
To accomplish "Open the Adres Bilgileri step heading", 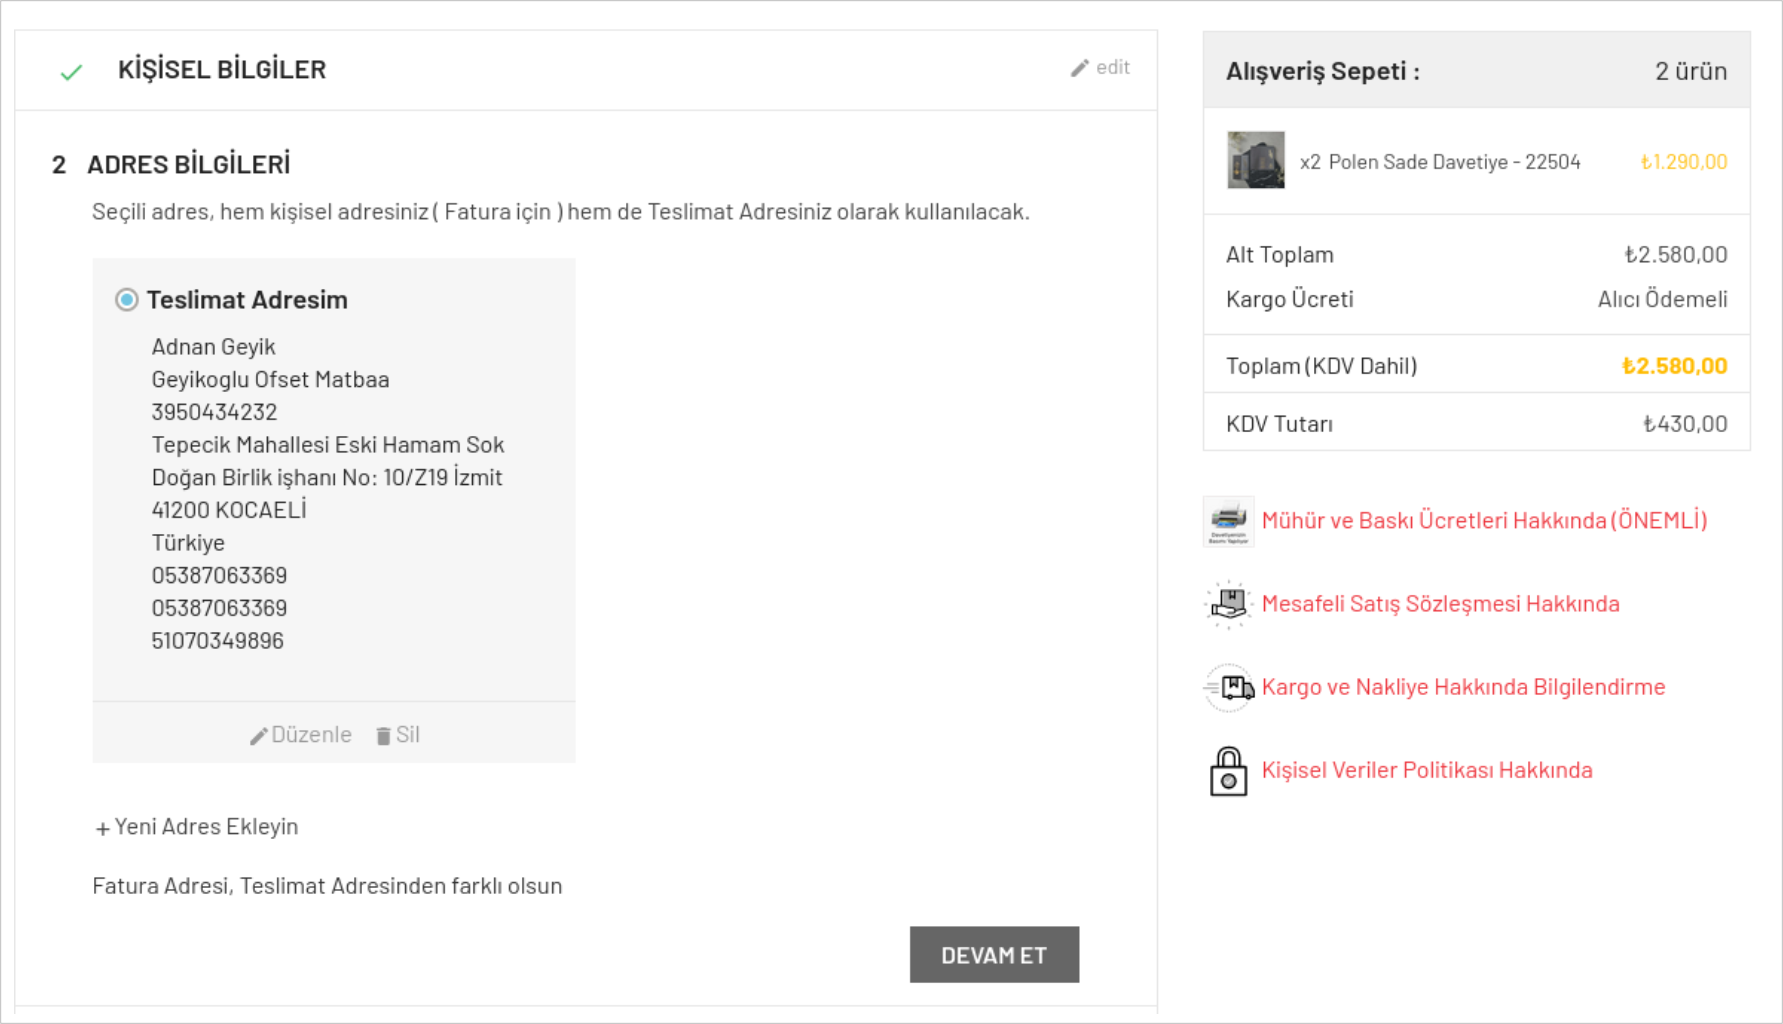I will pos(188,165).
